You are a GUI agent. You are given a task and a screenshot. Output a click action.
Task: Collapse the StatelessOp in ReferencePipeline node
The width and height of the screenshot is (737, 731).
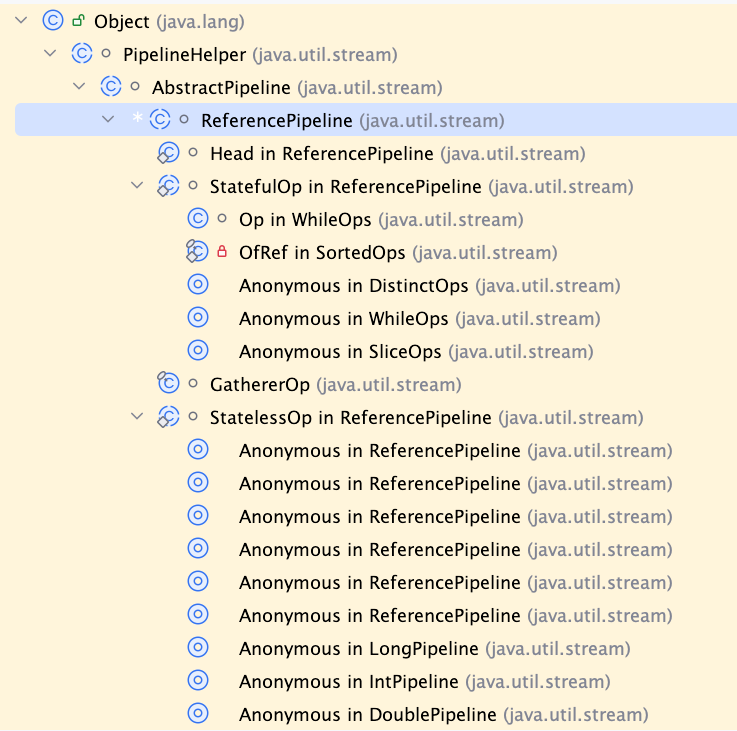coord(137,416)
